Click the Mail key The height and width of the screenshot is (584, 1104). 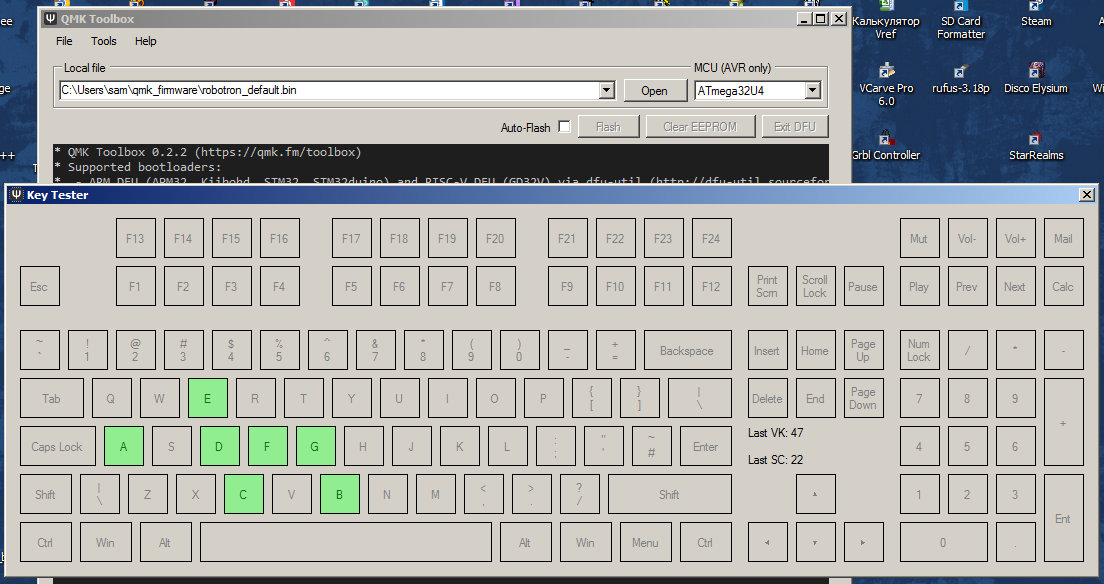pos(1063,238)
